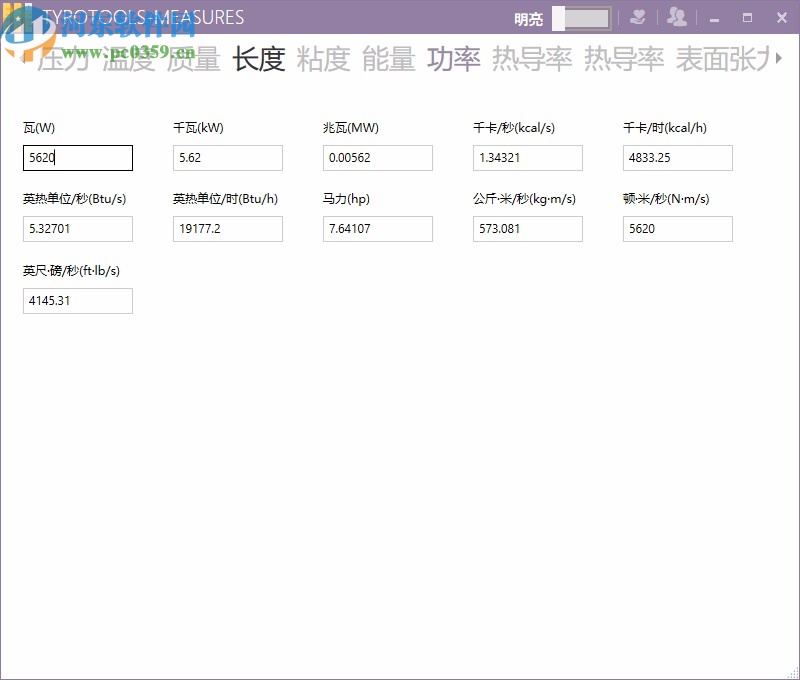
Task: Click the 马力(hp) input box
Action: 377,229
